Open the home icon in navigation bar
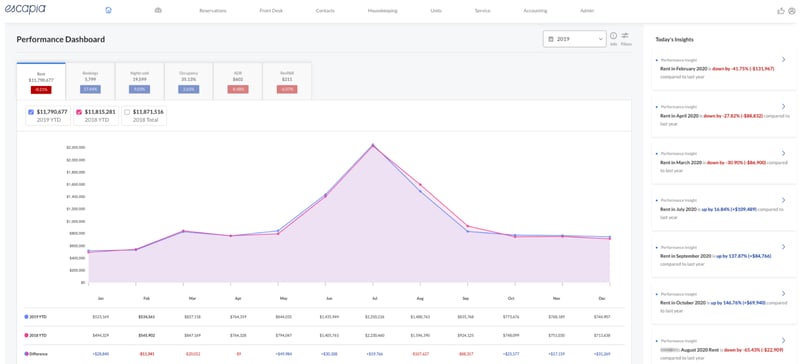 [108, 10]
